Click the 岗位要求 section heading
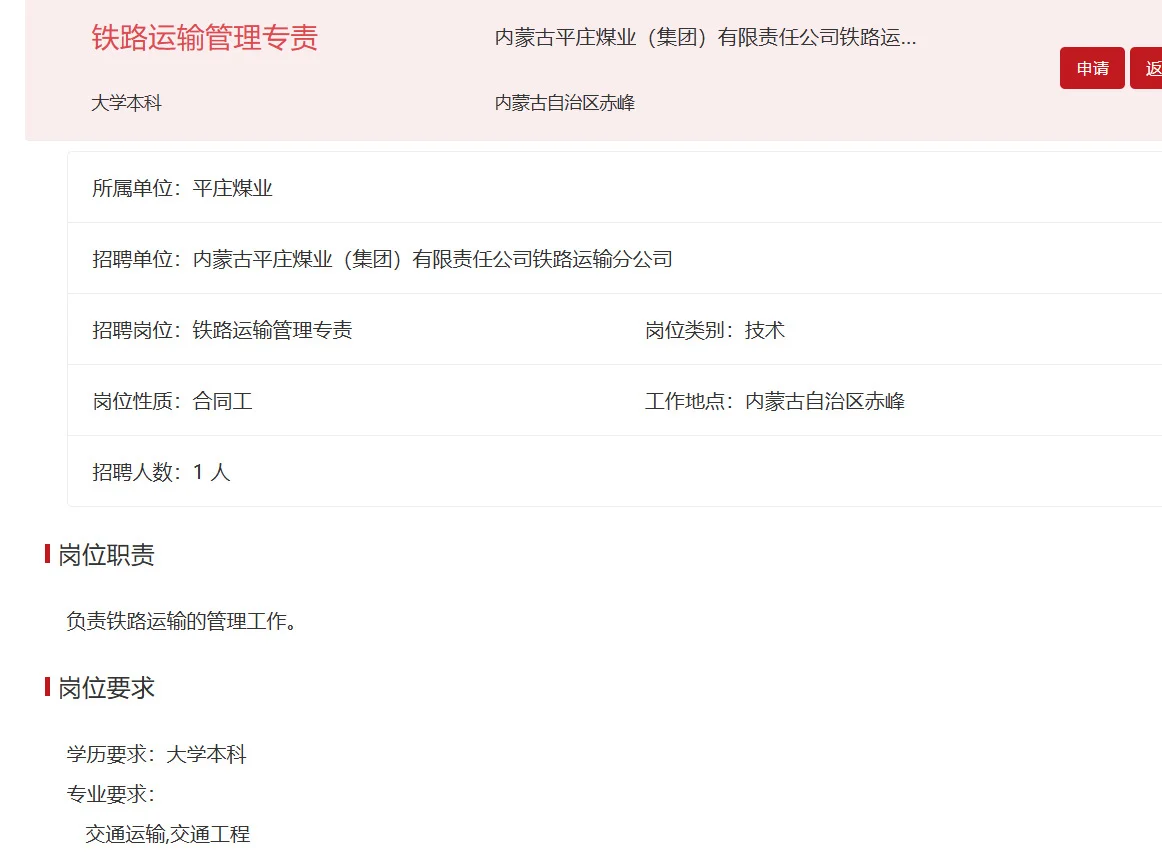This screenshot has width=1162, height=856. (x=106, y=688)
